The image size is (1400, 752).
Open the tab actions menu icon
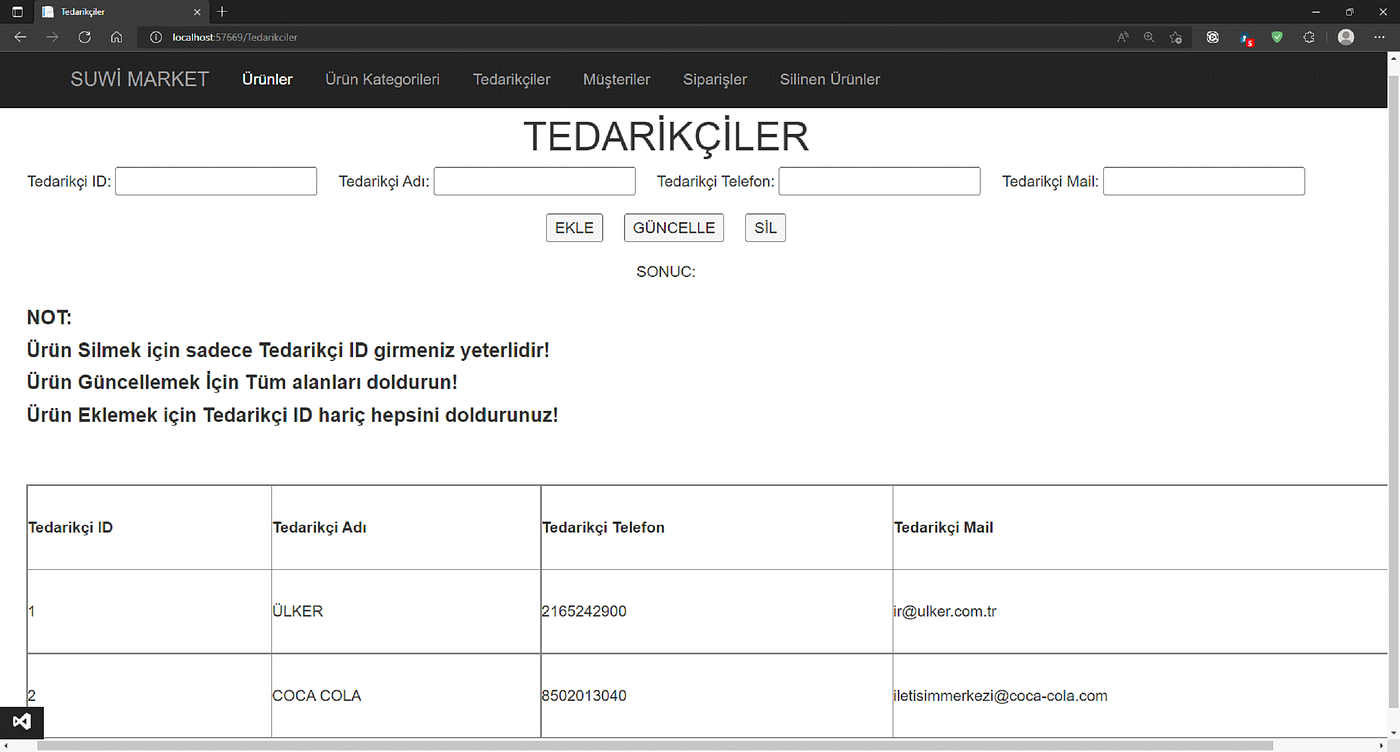point(17,11)
